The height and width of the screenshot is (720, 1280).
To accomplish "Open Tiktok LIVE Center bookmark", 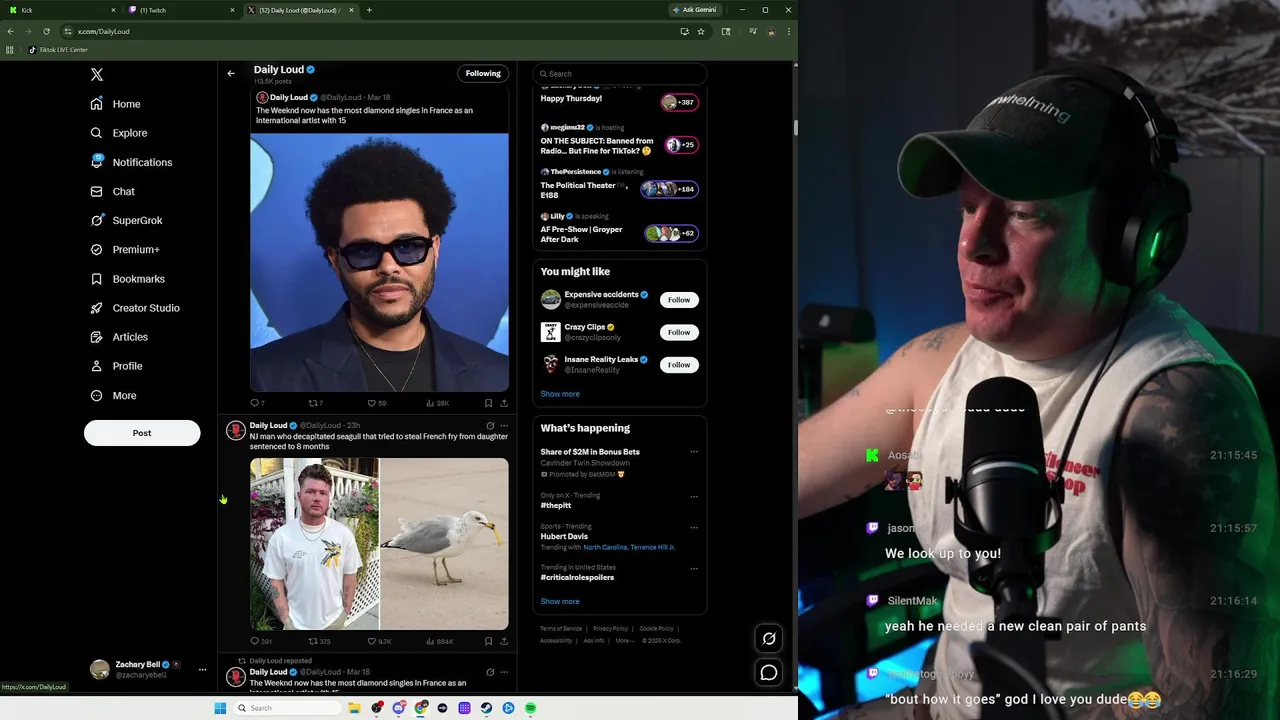I will tap(58, 50).
